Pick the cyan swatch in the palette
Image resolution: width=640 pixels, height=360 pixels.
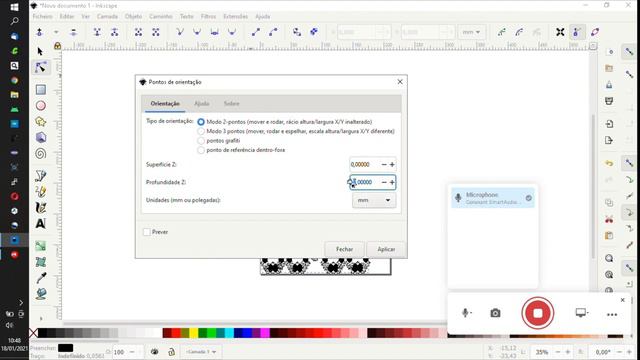229,333
